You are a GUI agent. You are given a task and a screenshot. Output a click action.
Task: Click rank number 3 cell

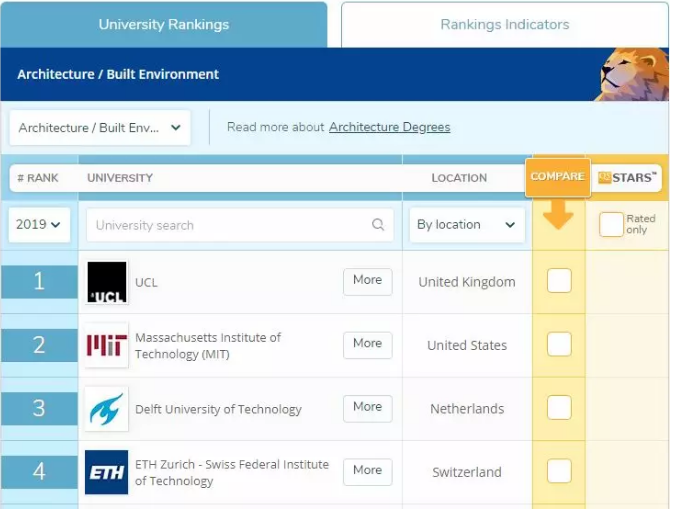(x=39, y=410)
